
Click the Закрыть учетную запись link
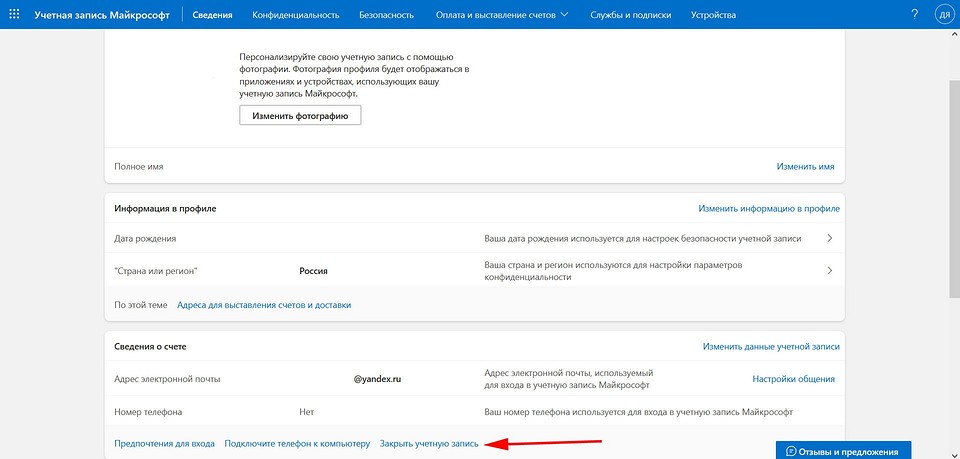tap(429, 444)
